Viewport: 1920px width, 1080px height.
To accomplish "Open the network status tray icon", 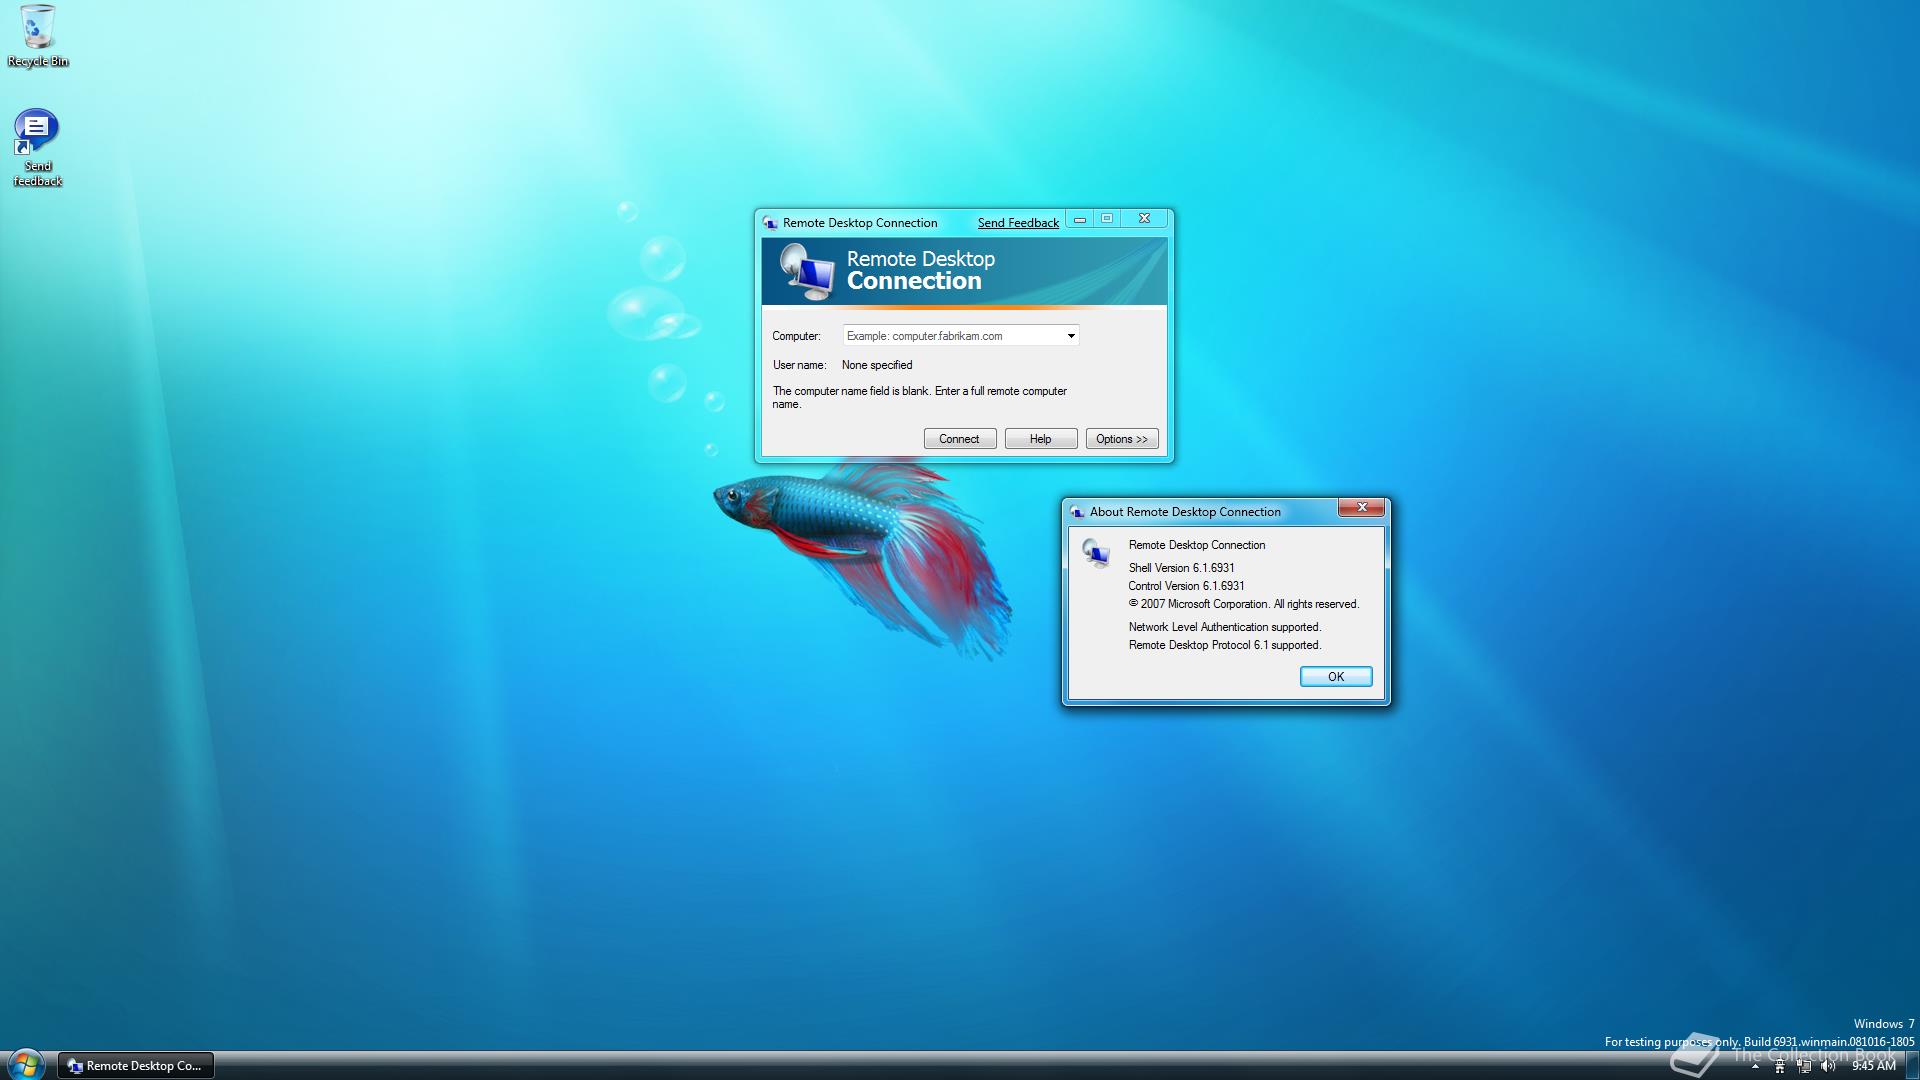I will pos(1804,1066).
